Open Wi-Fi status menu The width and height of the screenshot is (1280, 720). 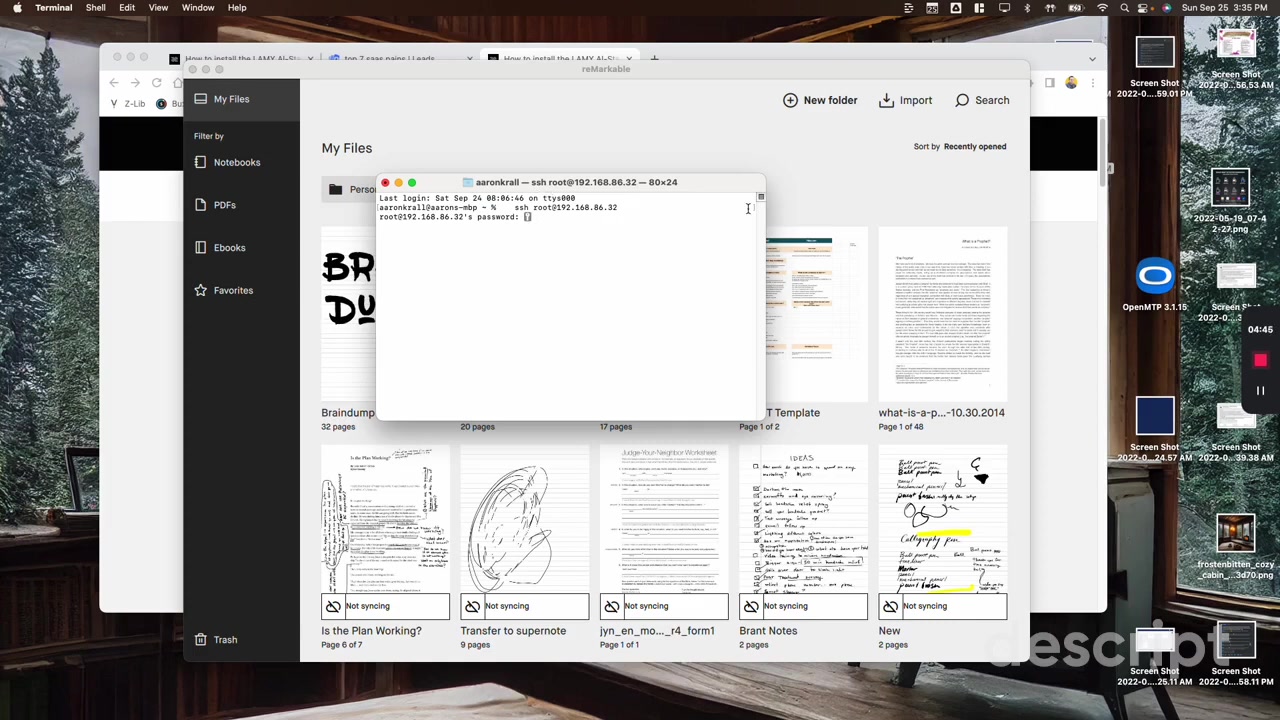[x=1103, y=8]
